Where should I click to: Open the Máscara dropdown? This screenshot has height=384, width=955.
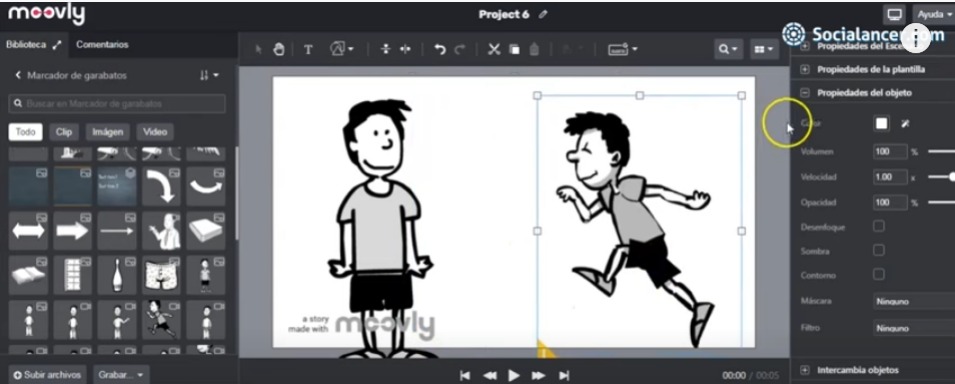[x=914, y=301]
